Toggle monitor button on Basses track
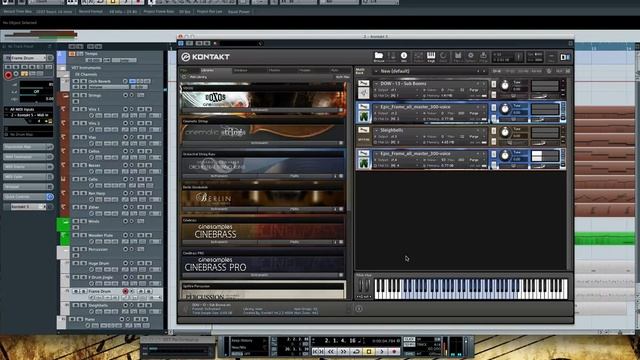Viewport: 640px width, 360px height. click(131, 165)
